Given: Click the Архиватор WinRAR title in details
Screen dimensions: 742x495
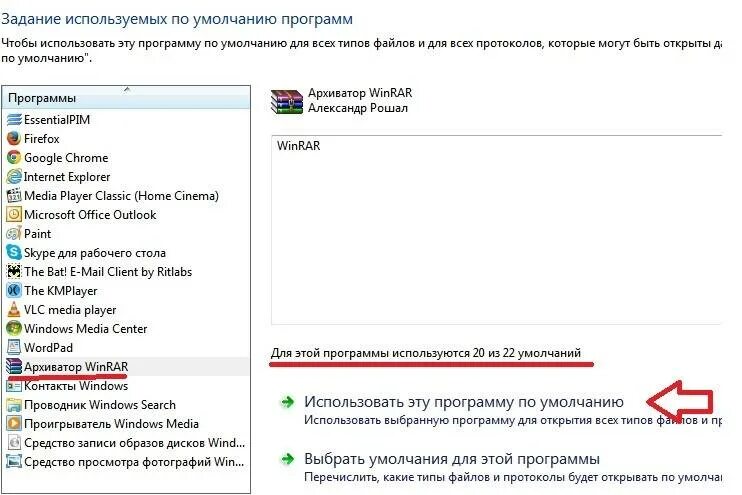Looking at the screenshot, I should click(360, 93).
